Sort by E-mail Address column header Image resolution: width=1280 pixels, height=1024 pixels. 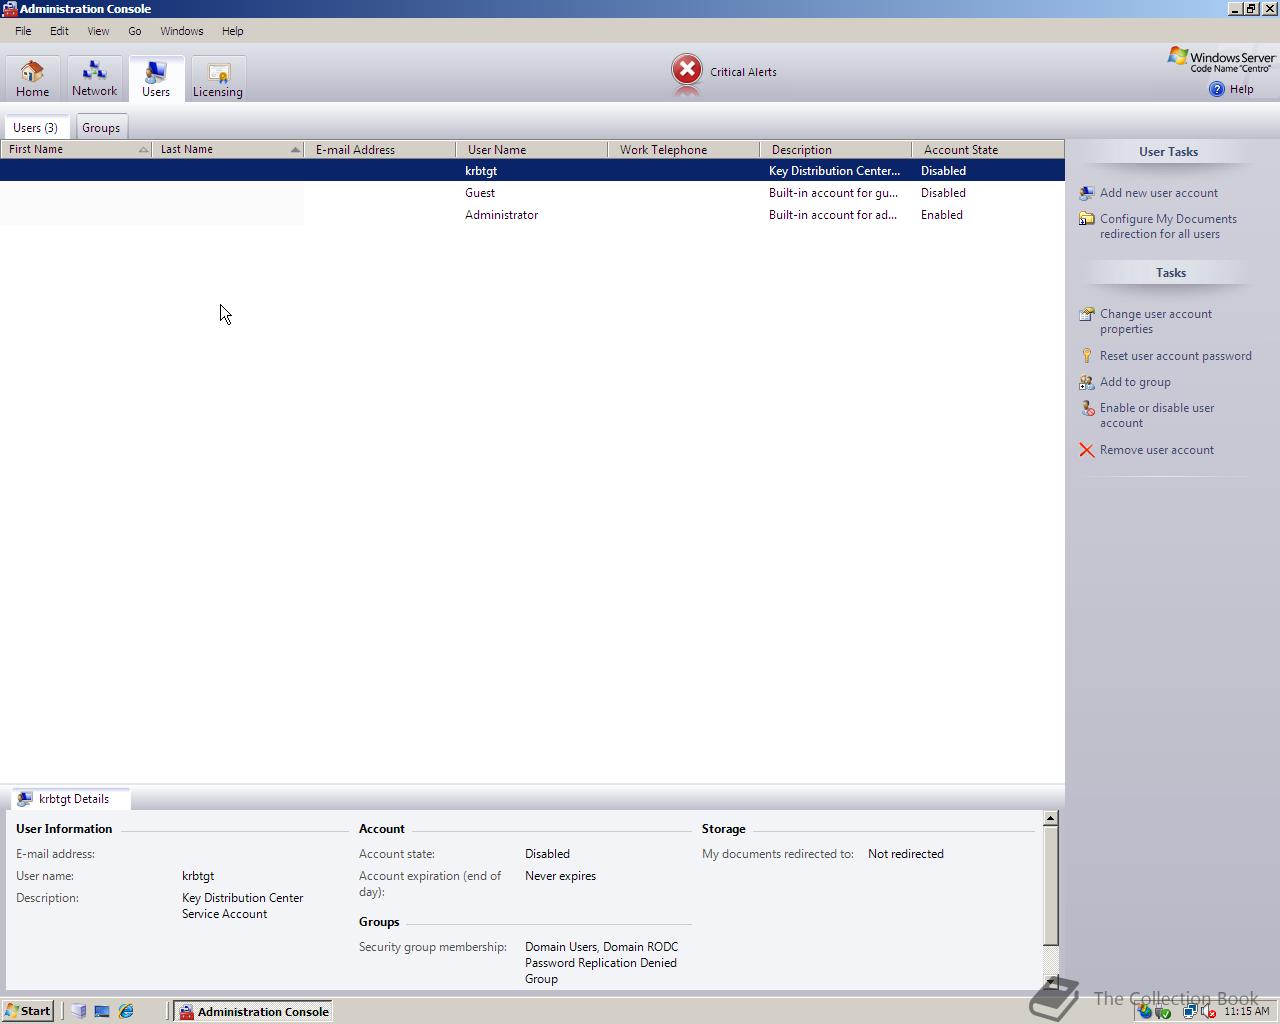(380, 149)
